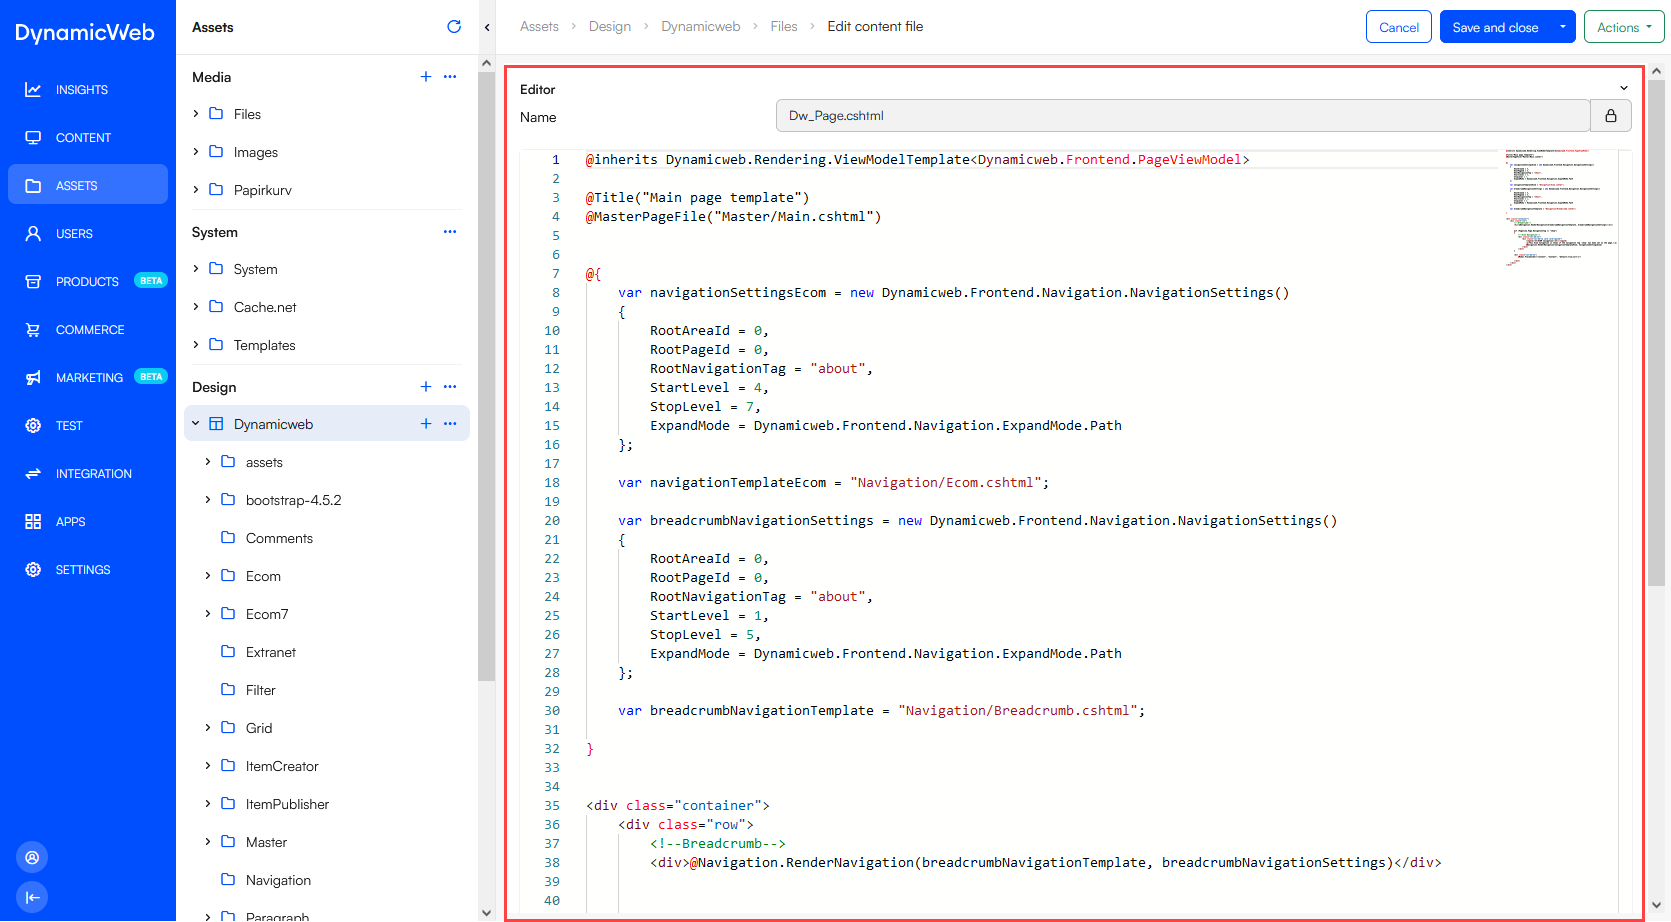Collapse the Assets panel arrow
This screenshot has height=922, width=1671.
tap(487, 27)
